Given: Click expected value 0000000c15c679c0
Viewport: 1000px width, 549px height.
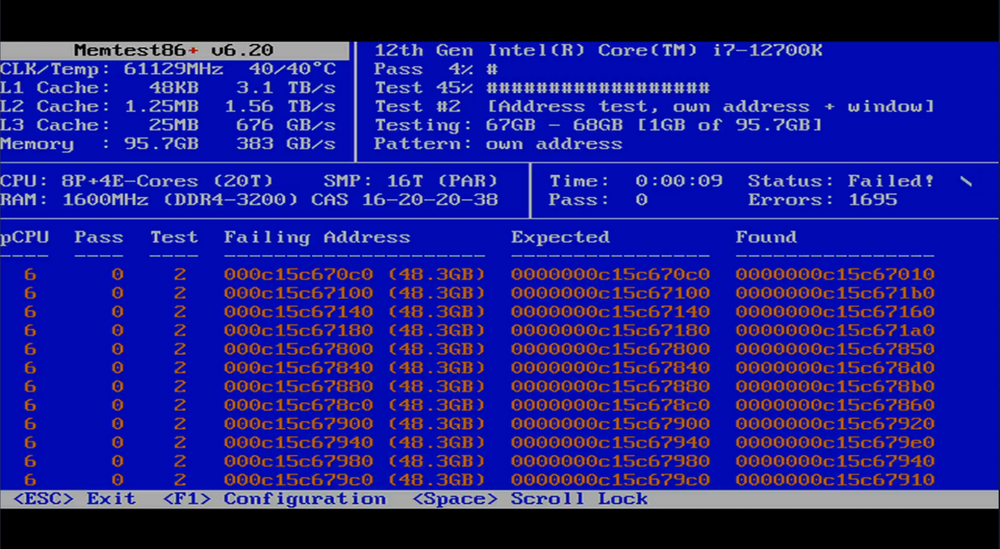Looking at the screenshot, I should [x=610, y=480].
